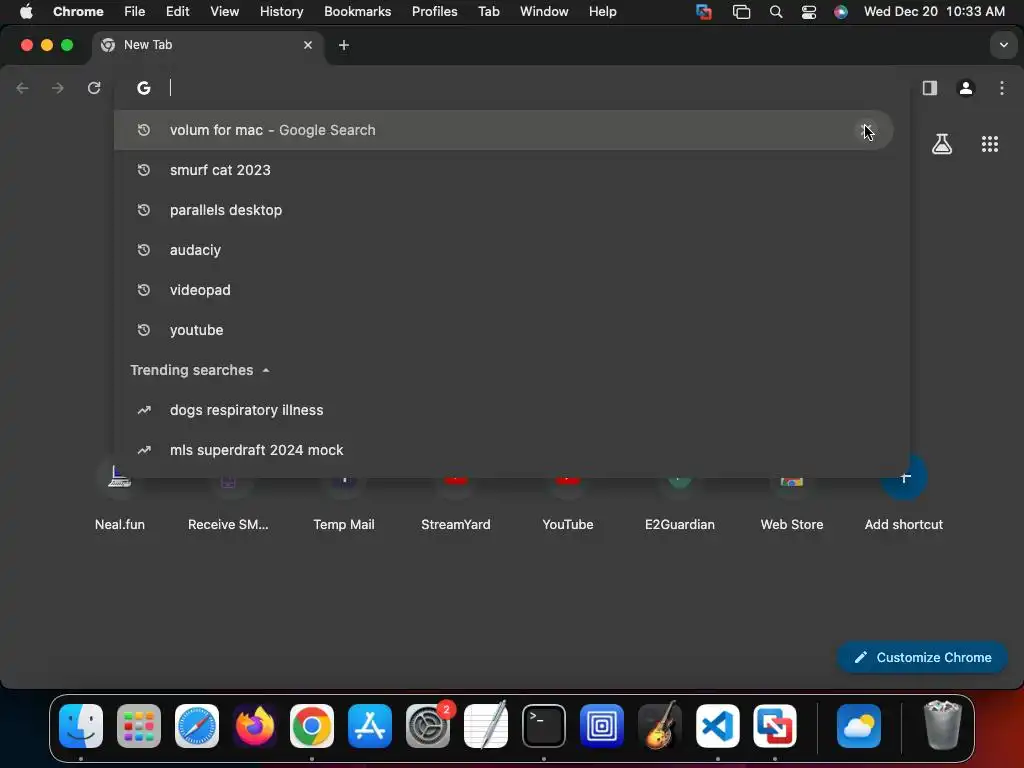Collapse the Trending searches section
Screen dimensions: 1024x768
266,370
